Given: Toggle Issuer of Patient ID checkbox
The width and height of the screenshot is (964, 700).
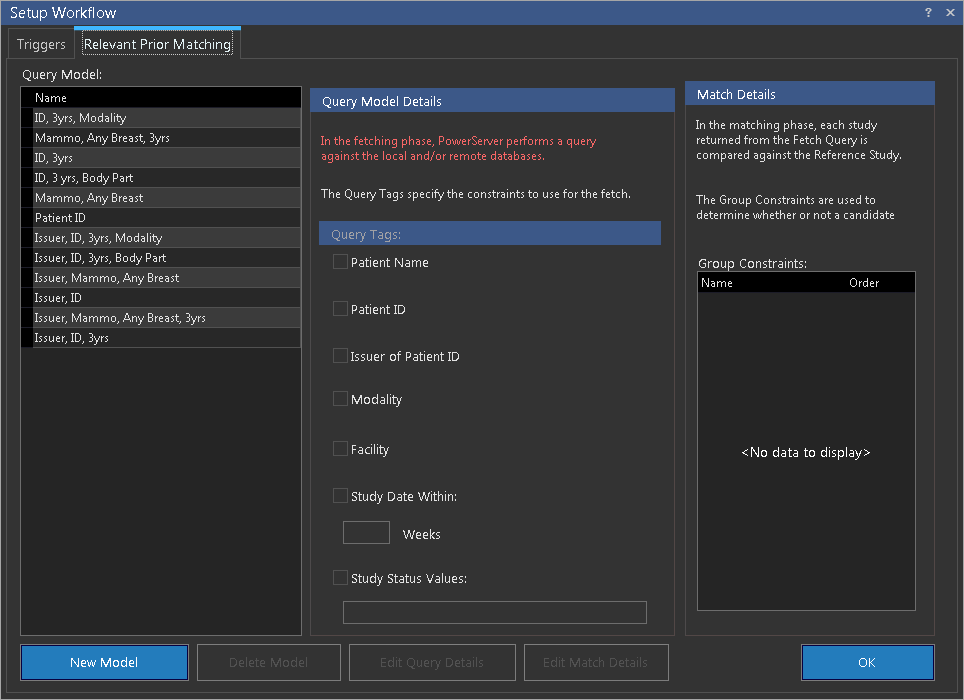Looking at the screenshot, I should (x=341, y=356).
